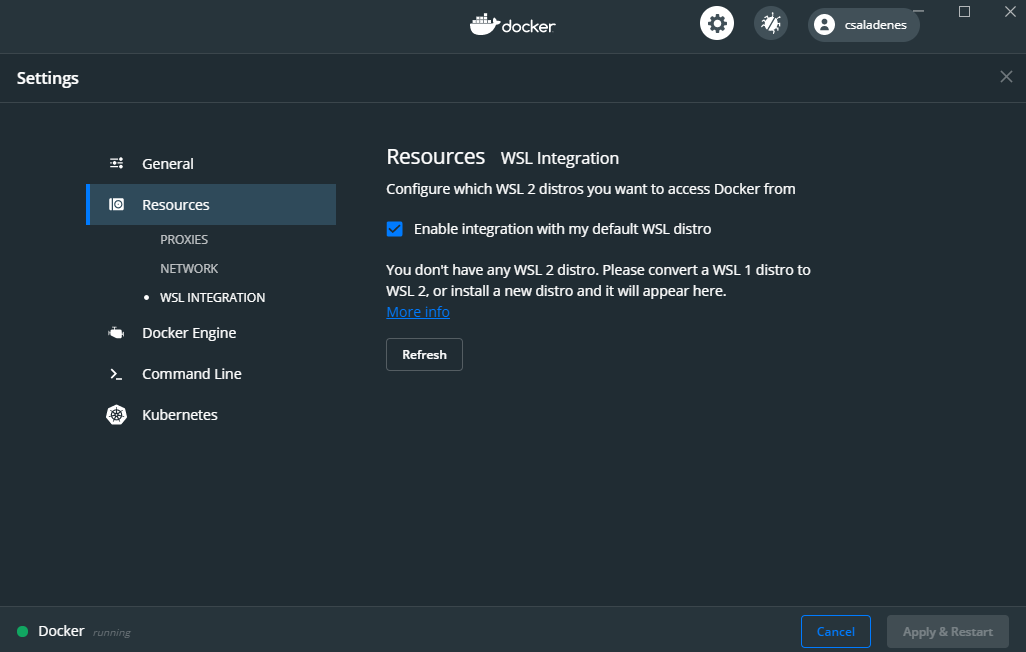Open the troubleshoot bug icon
Screen dimensions: 1026x652
coord(771,24)
